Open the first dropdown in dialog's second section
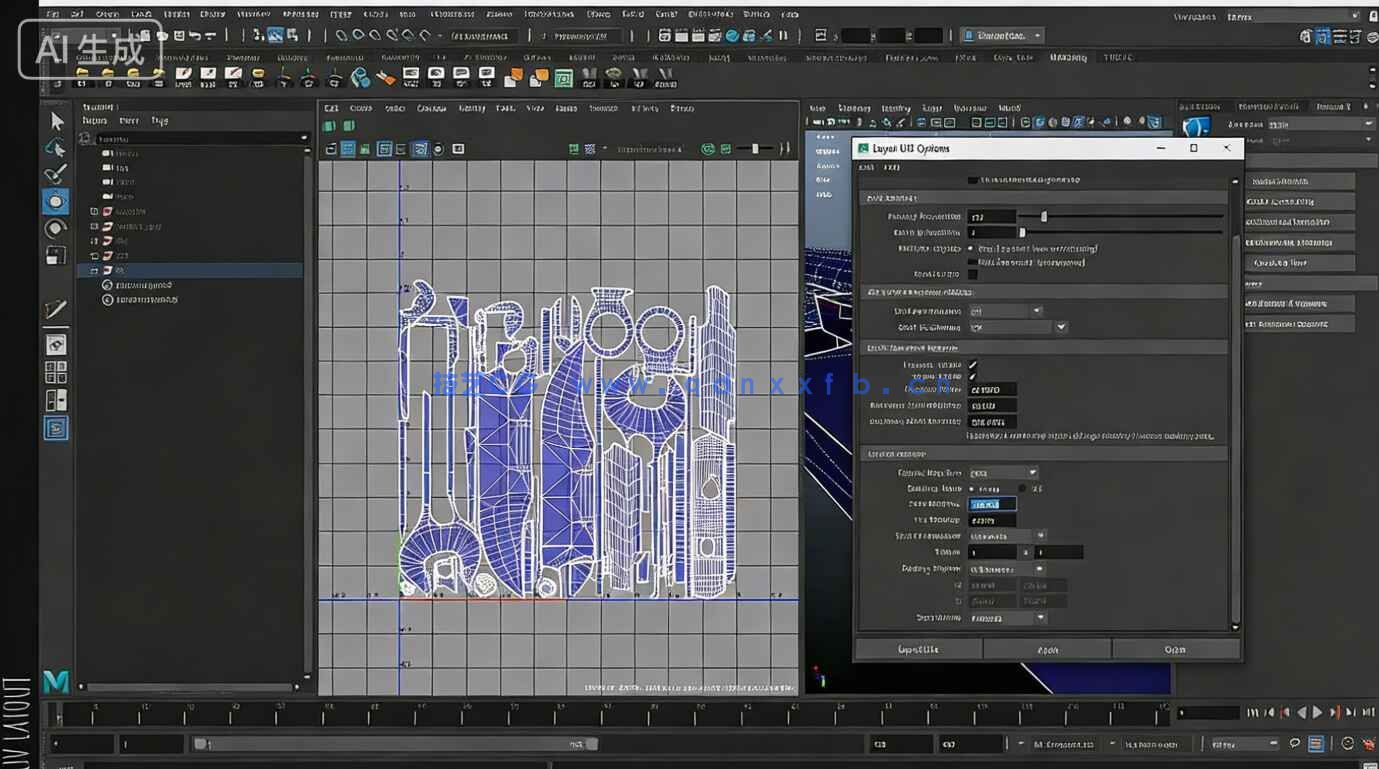The height and width of the screenshot is (769, 1379). [x=1005, y=311]
